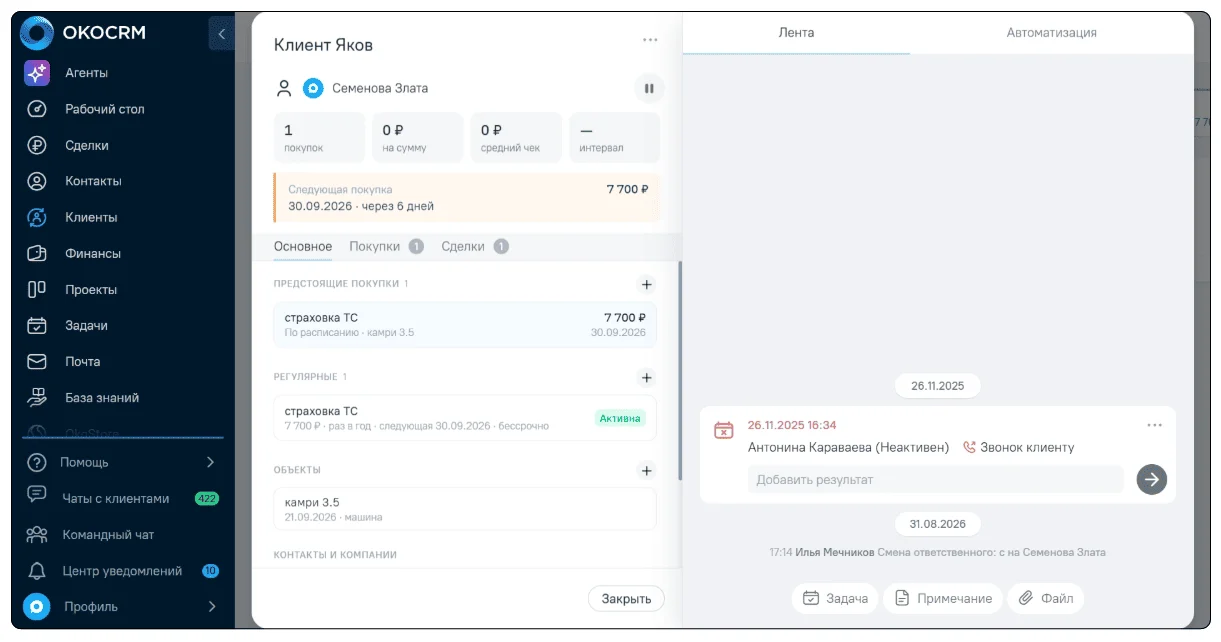Click the OKOCRM logo
This screenshot has height=642, width=1221.
coord(84,33)
